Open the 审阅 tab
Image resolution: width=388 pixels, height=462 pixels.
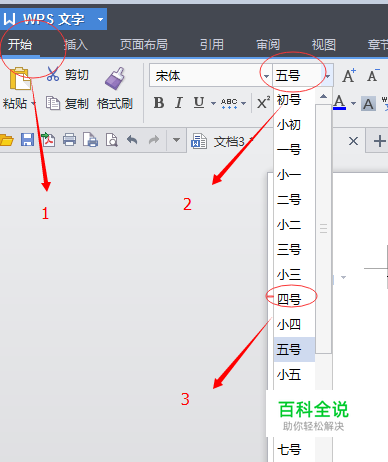point(268,44)
